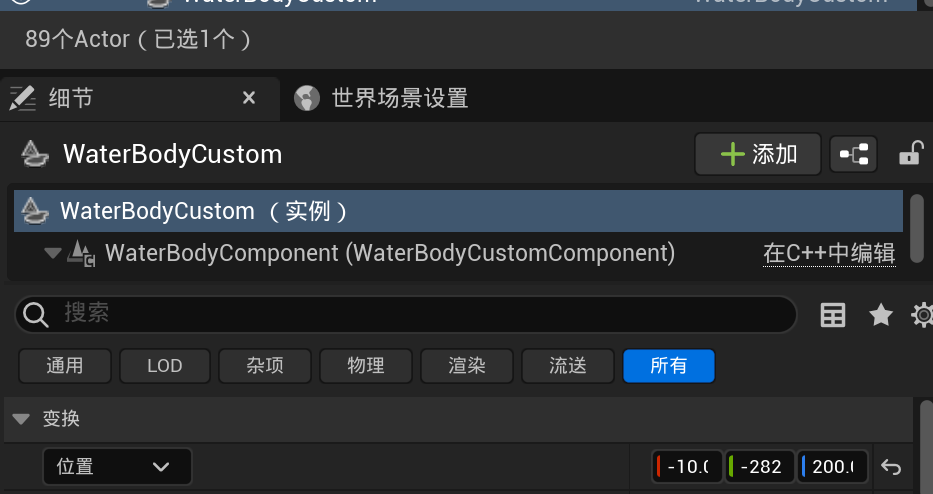Click the WaterBodyCustom actor icon in header
Viewport: 933px width, 494px height.
[x=35, y=154]
